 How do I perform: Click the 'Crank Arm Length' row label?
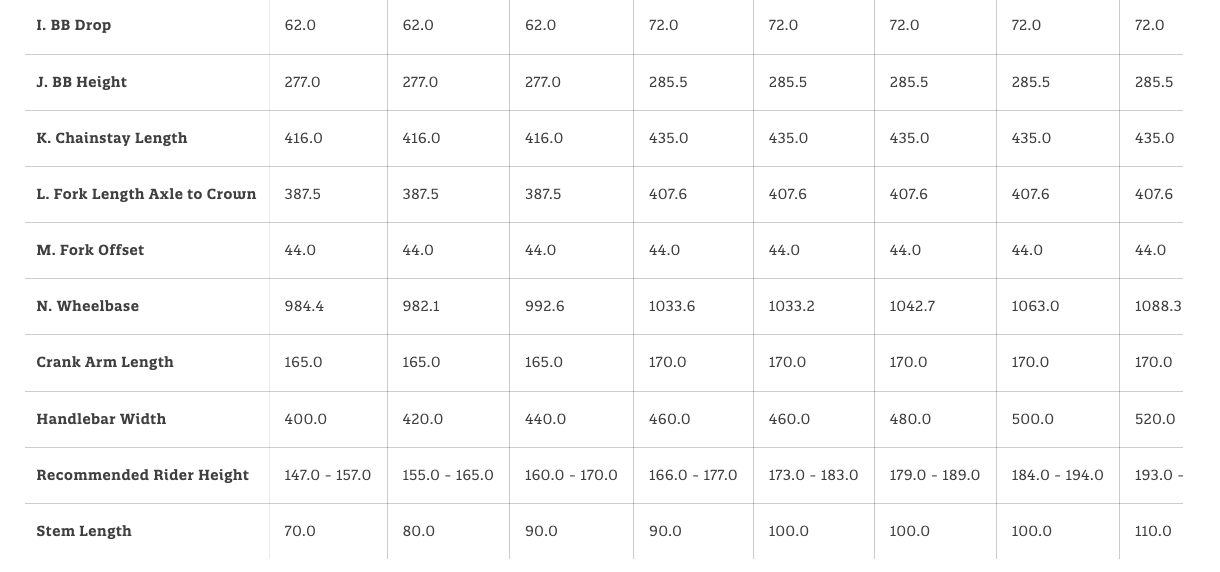click(105, 362)
